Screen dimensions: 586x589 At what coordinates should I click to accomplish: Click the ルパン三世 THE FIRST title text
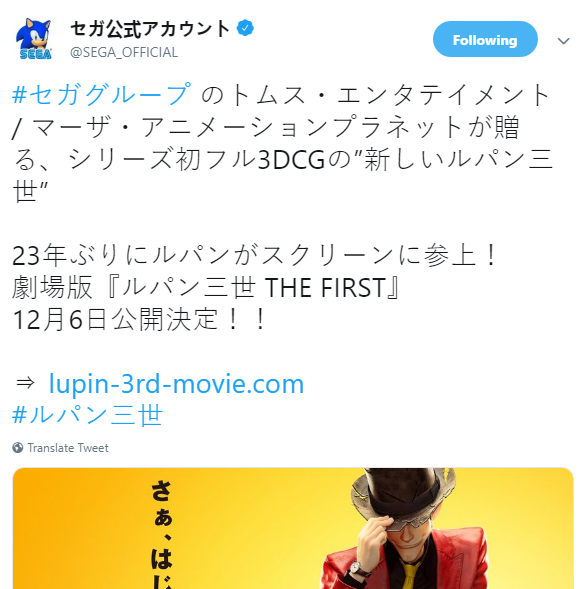click(x=254, y=288)
